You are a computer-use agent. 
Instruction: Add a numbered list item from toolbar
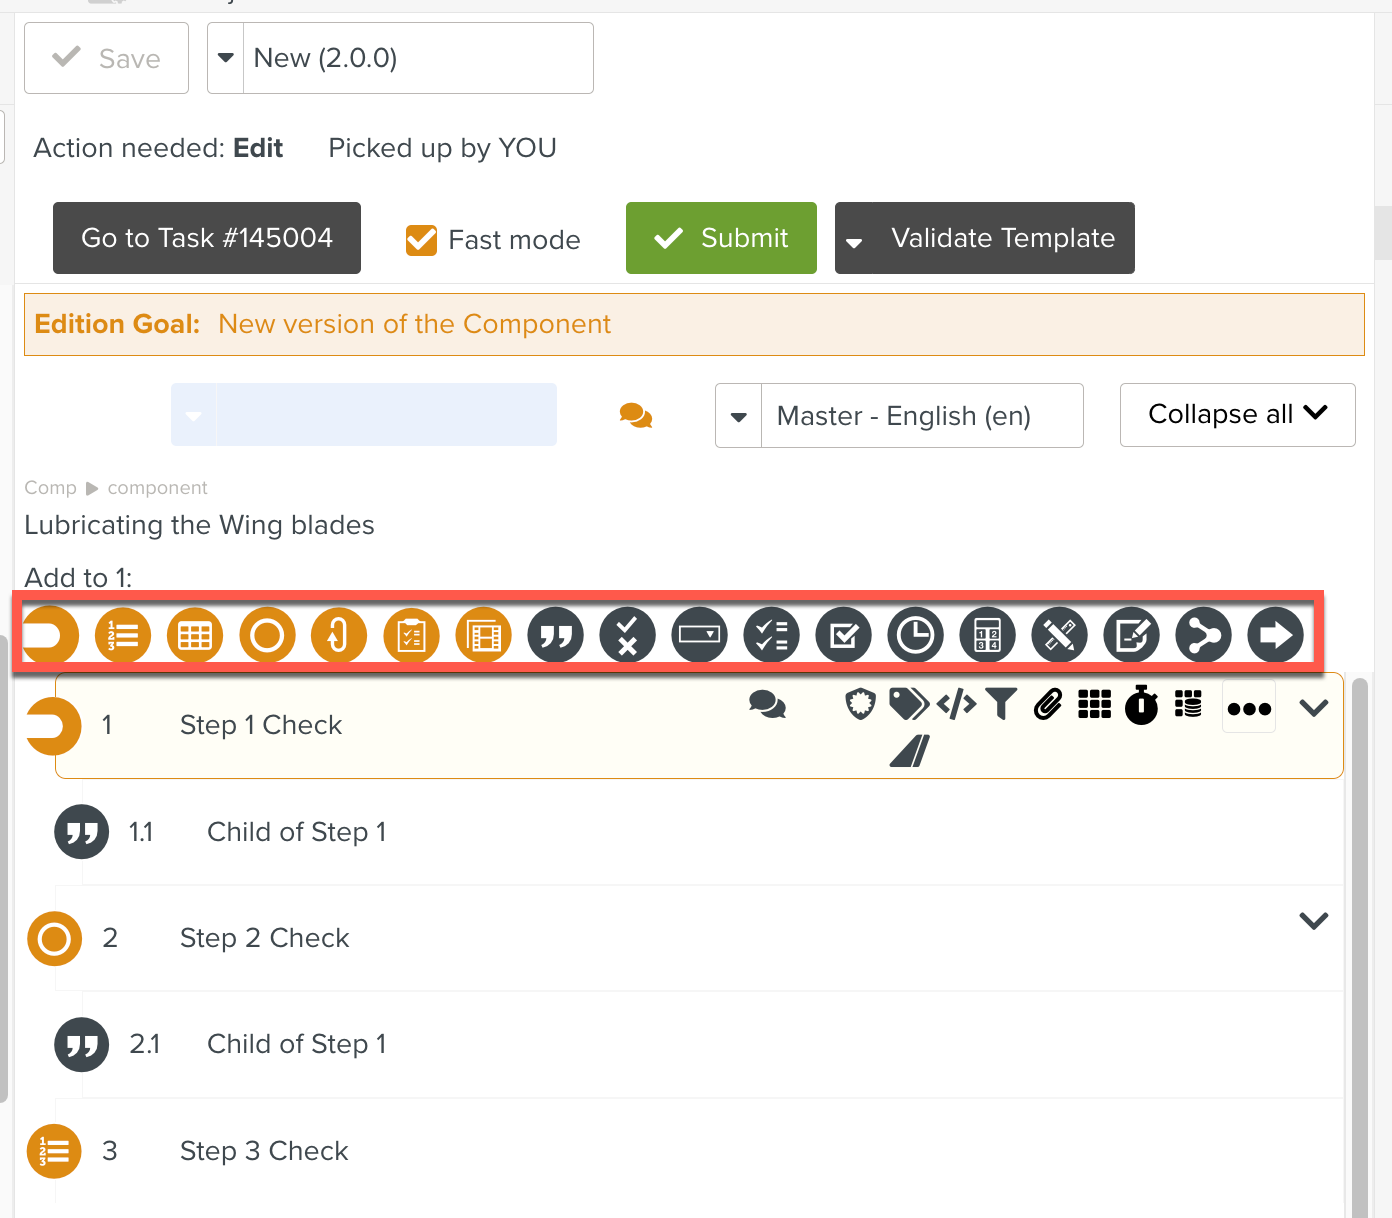[123, 635]
